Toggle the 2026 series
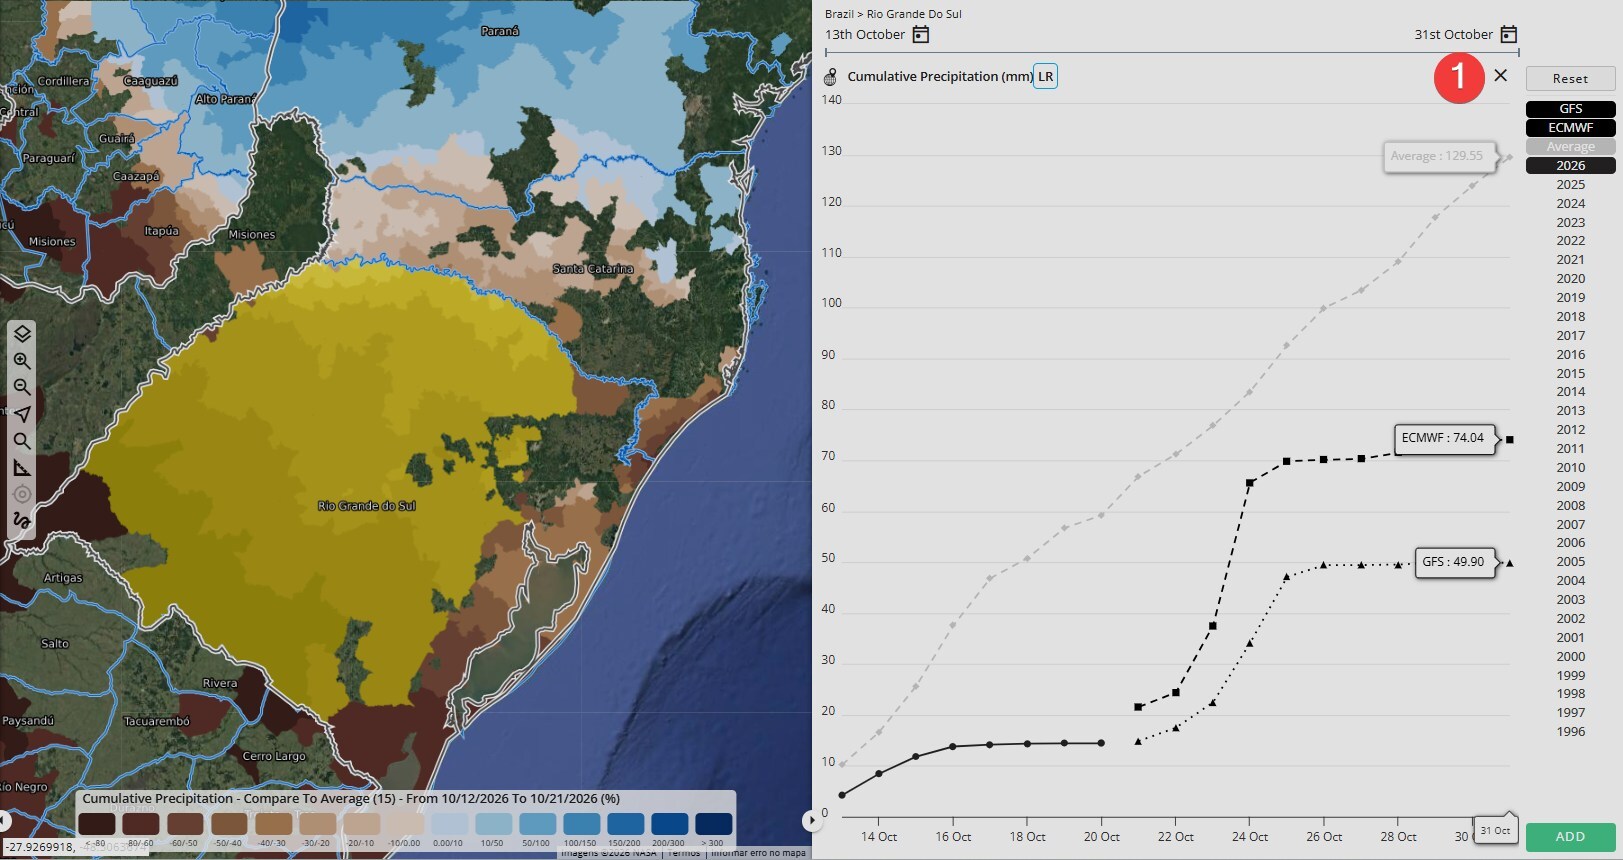Screen dimensions: 1623x860 point(1570,166)
